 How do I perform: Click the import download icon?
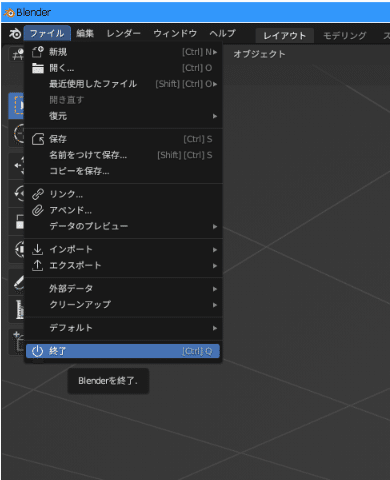click(x=38, y=249)
